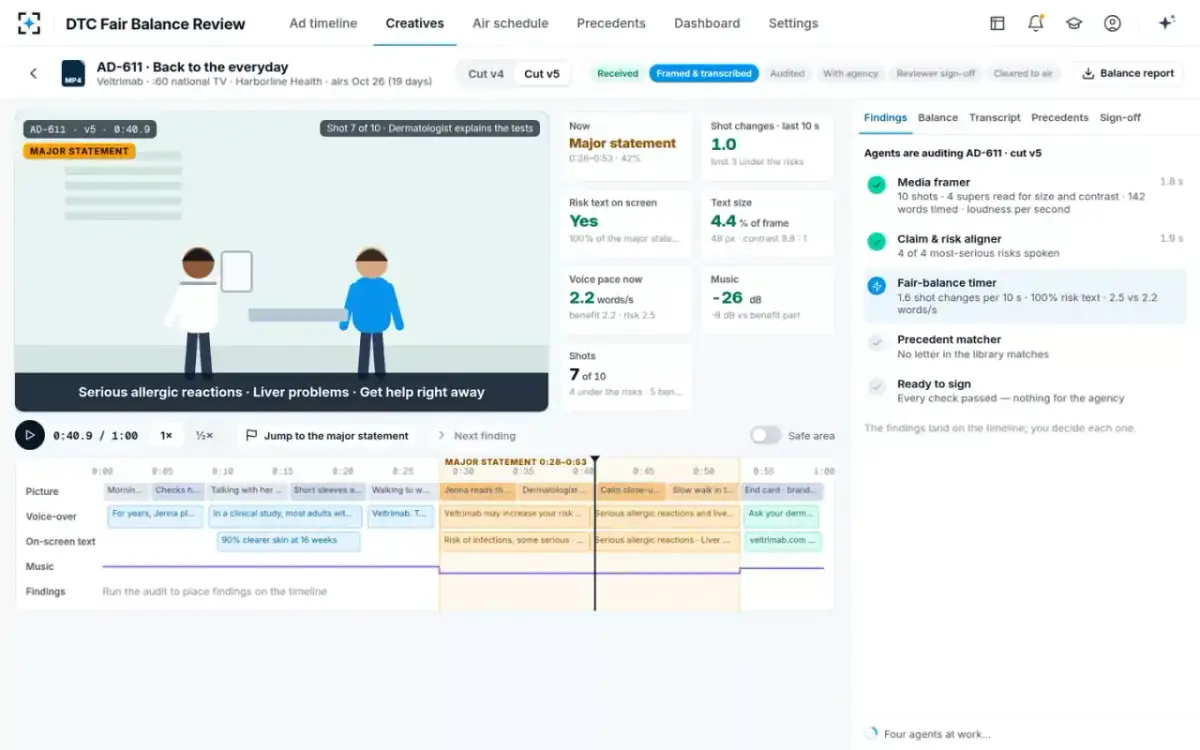Switch to Cut v4

486,73
